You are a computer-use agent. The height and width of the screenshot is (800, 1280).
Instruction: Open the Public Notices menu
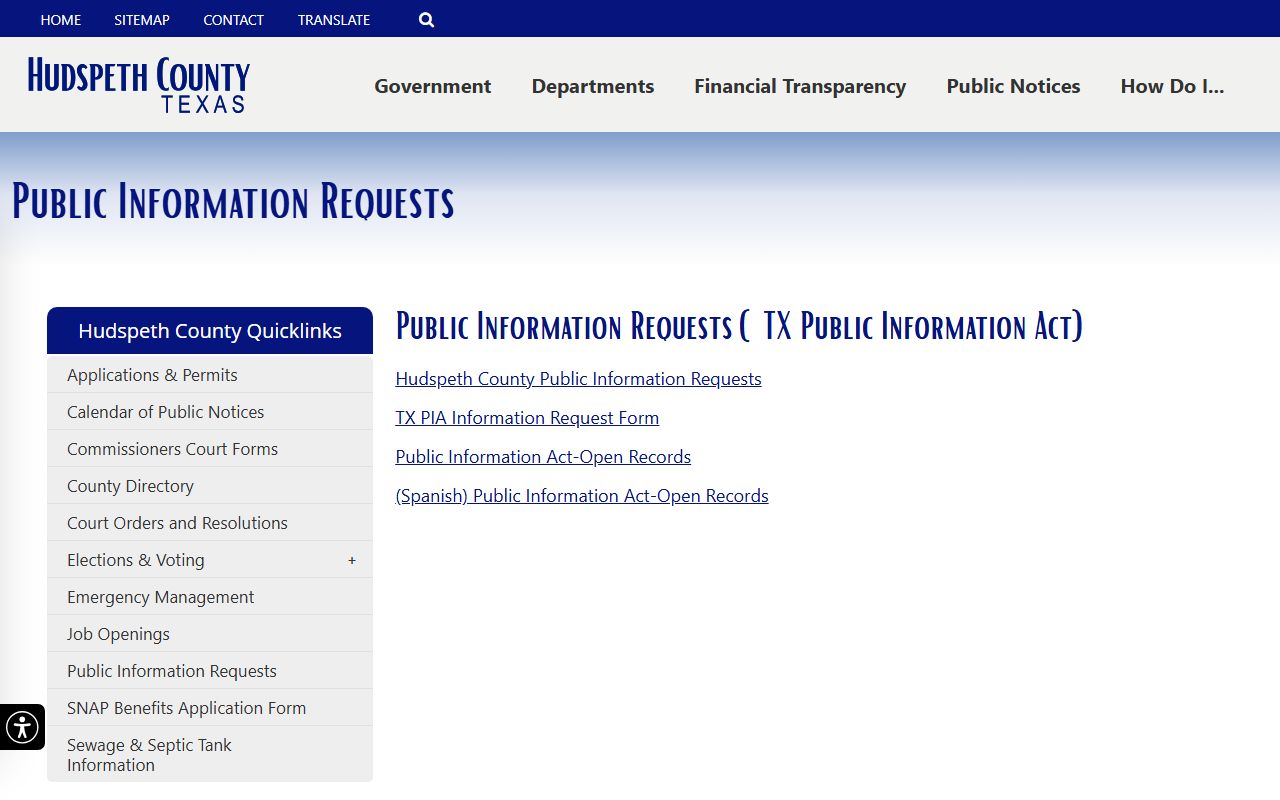(1013, 86)
